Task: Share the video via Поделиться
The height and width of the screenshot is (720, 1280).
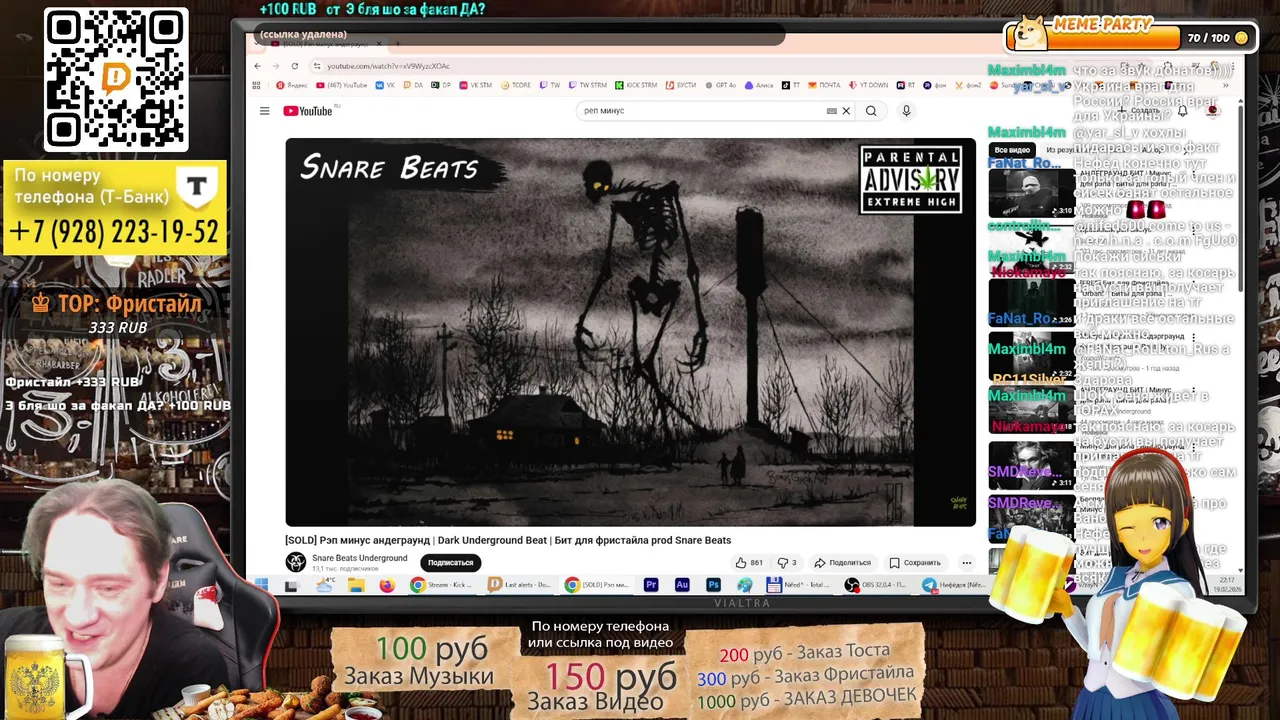Action: pos(842,563)
